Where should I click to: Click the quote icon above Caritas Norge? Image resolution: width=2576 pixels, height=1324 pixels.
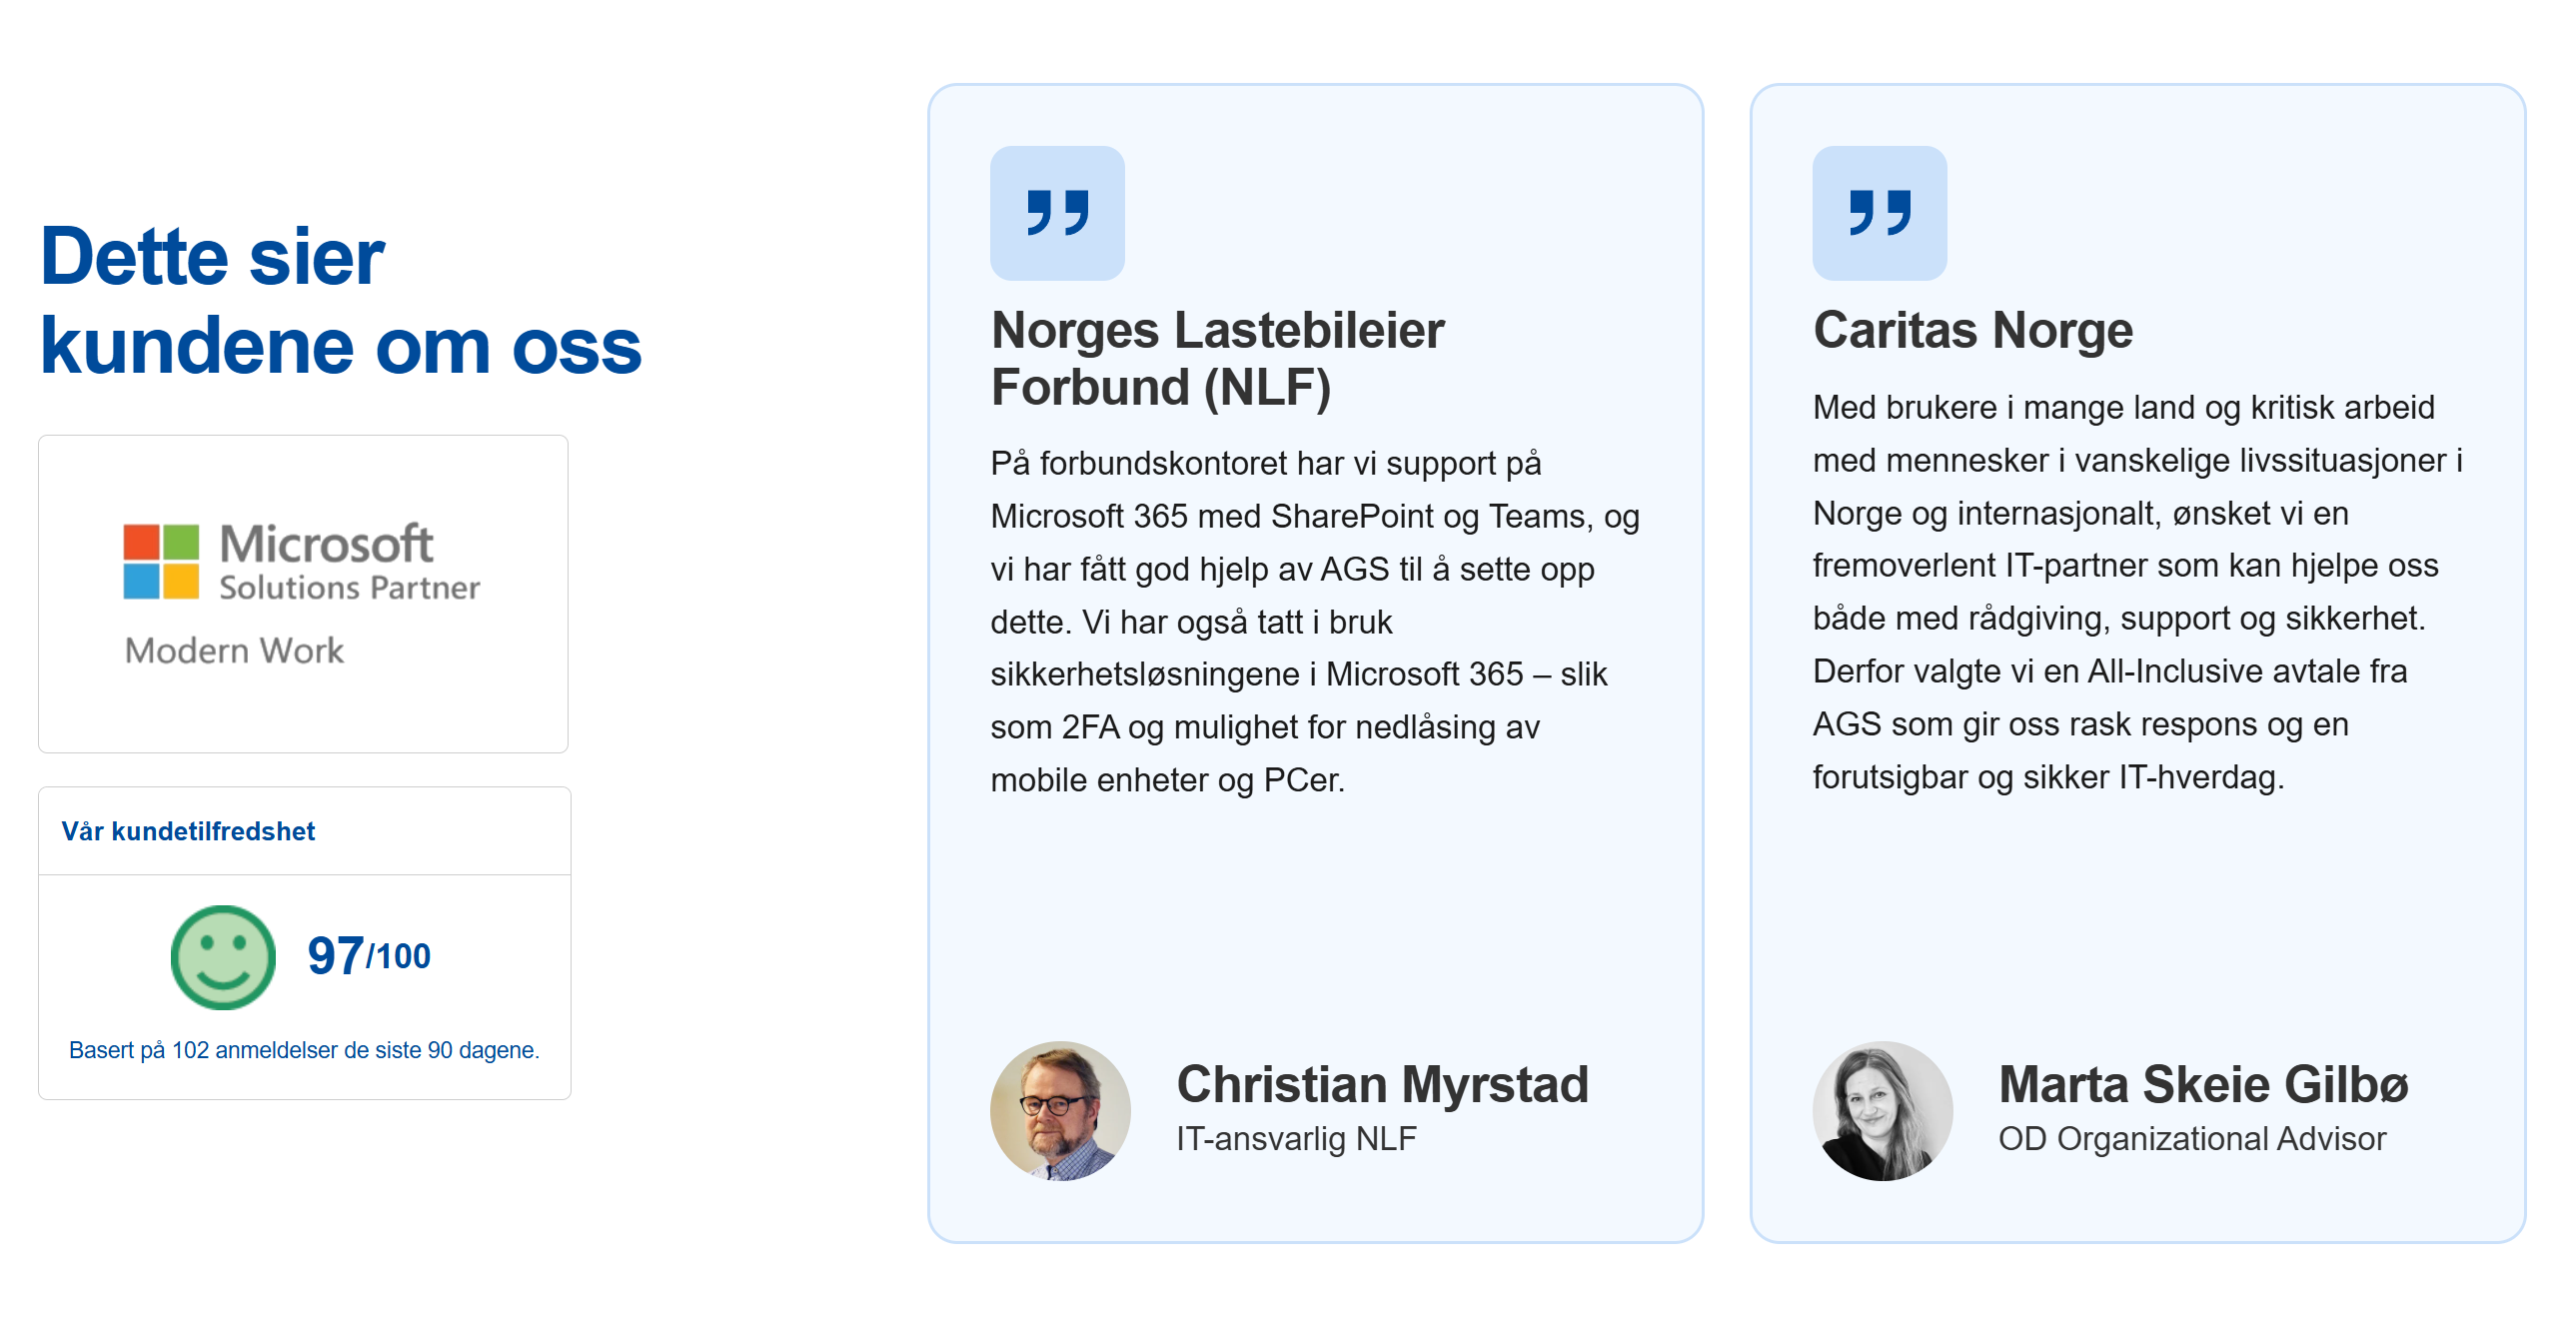coord(1879,213)
